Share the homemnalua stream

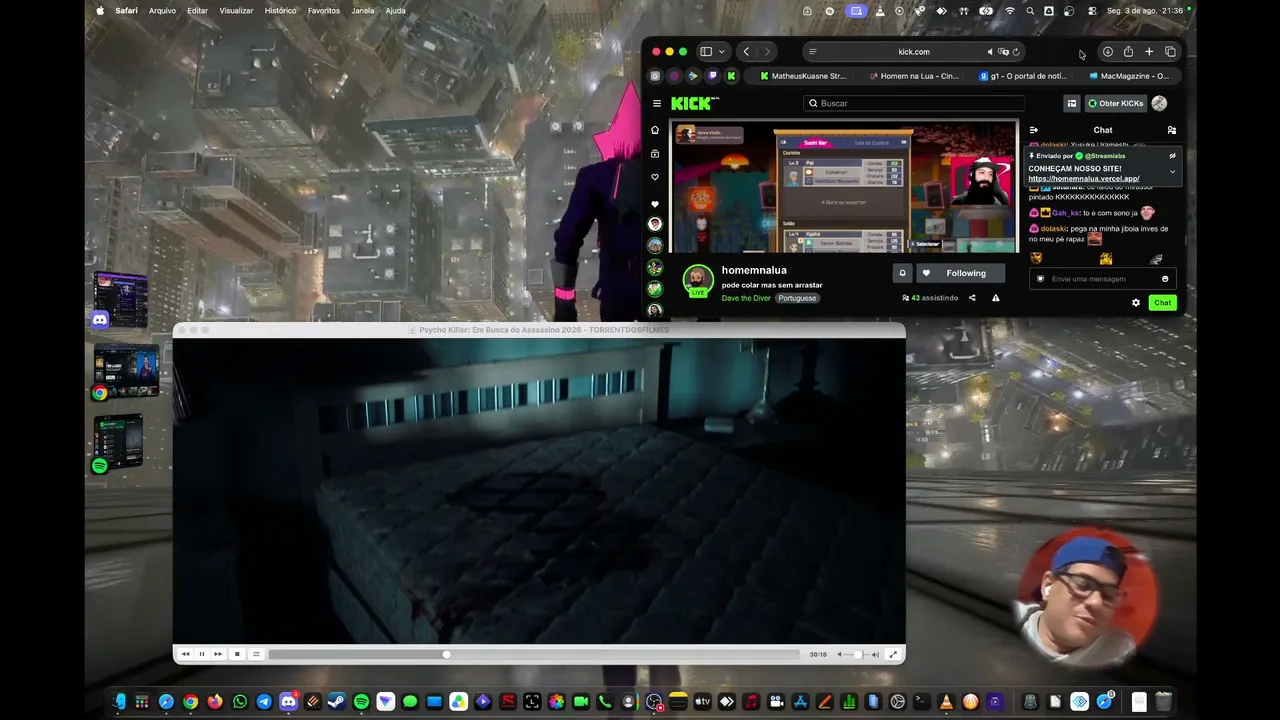[x=972, y=298]
